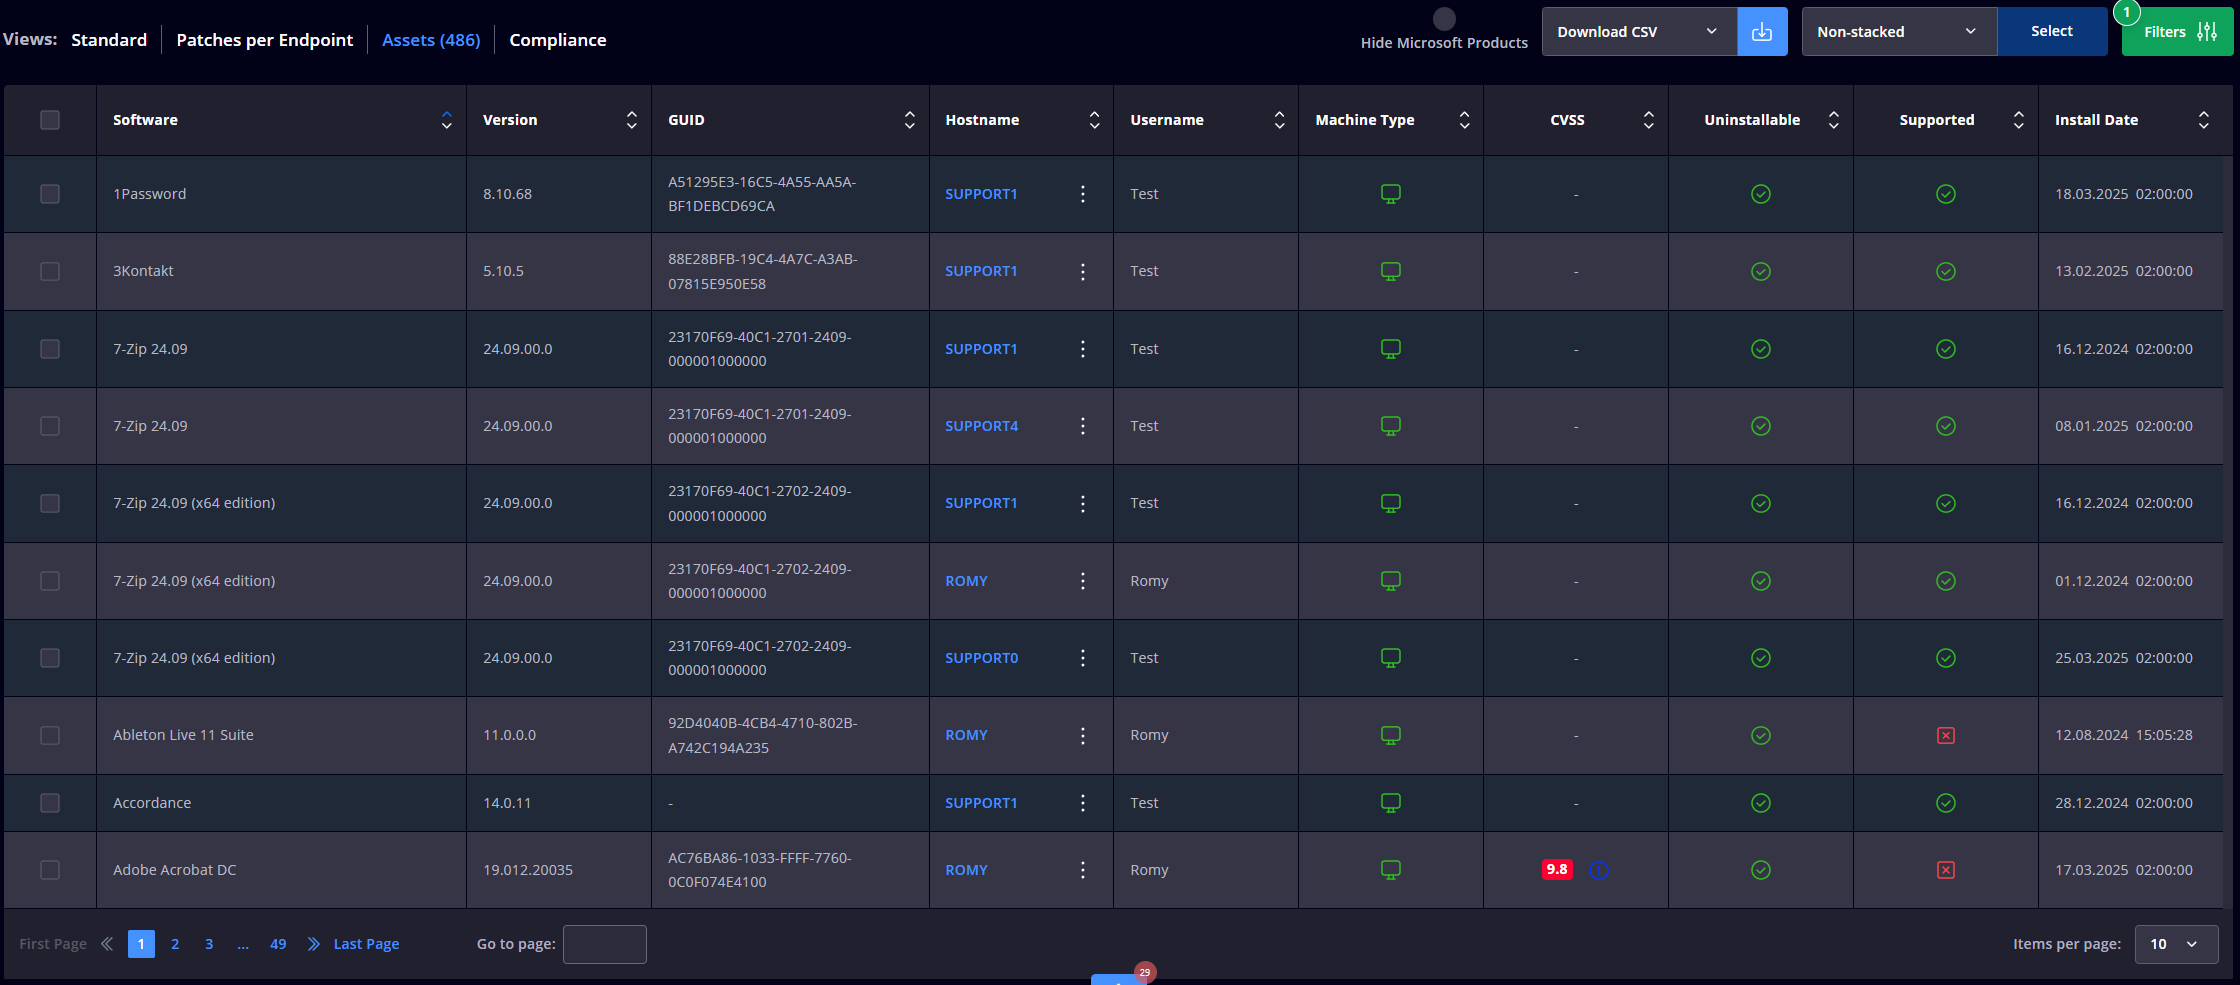
Task: Sort by Uninstallable column arrows
Action: [x=1834, y=120]
